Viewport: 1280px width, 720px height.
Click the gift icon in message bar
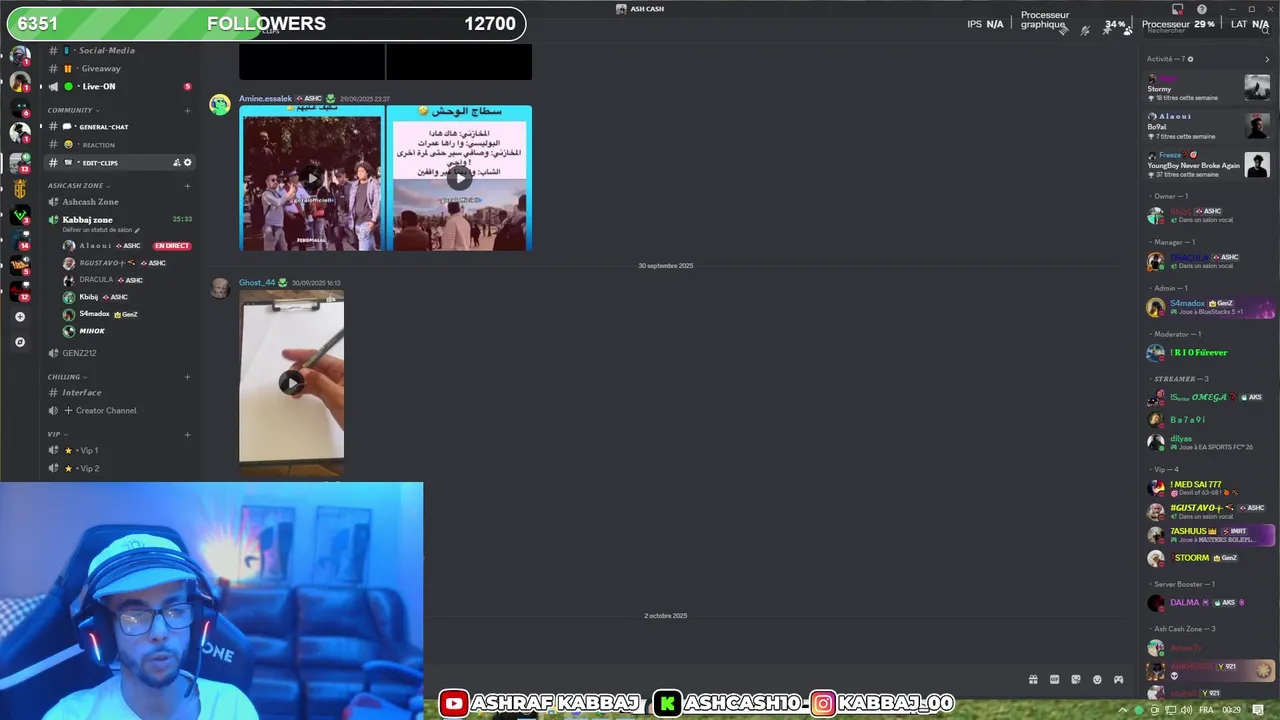tap(1033, 680)
